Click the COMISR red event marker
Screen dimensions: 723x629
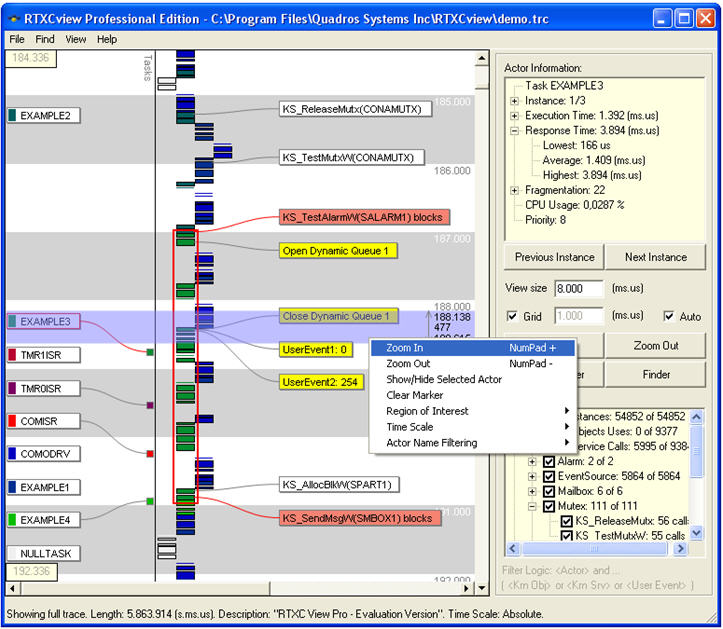pyautogui.click(x=150, y=454)
